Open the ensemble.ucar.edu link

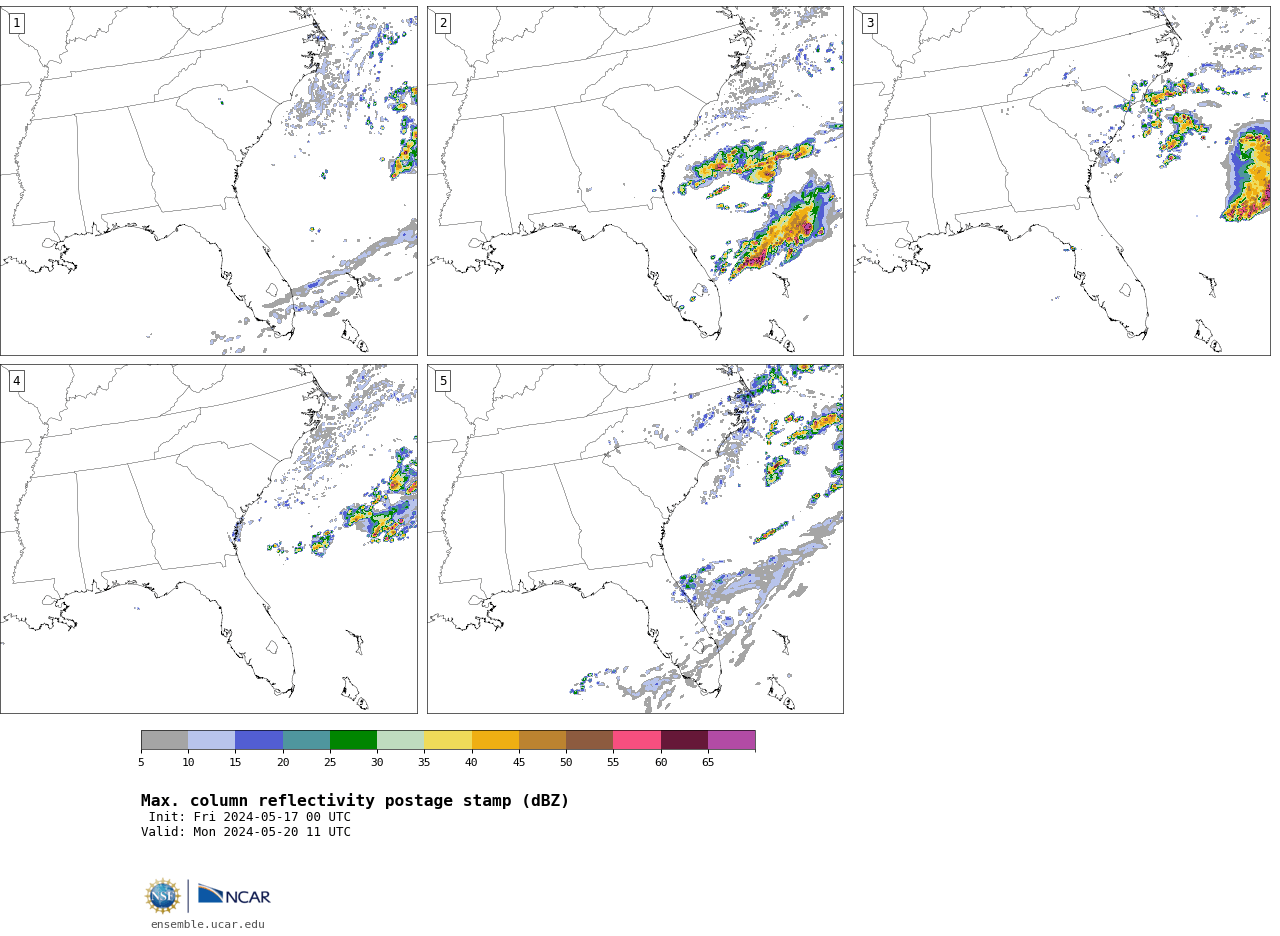click(x=208, y=924)
